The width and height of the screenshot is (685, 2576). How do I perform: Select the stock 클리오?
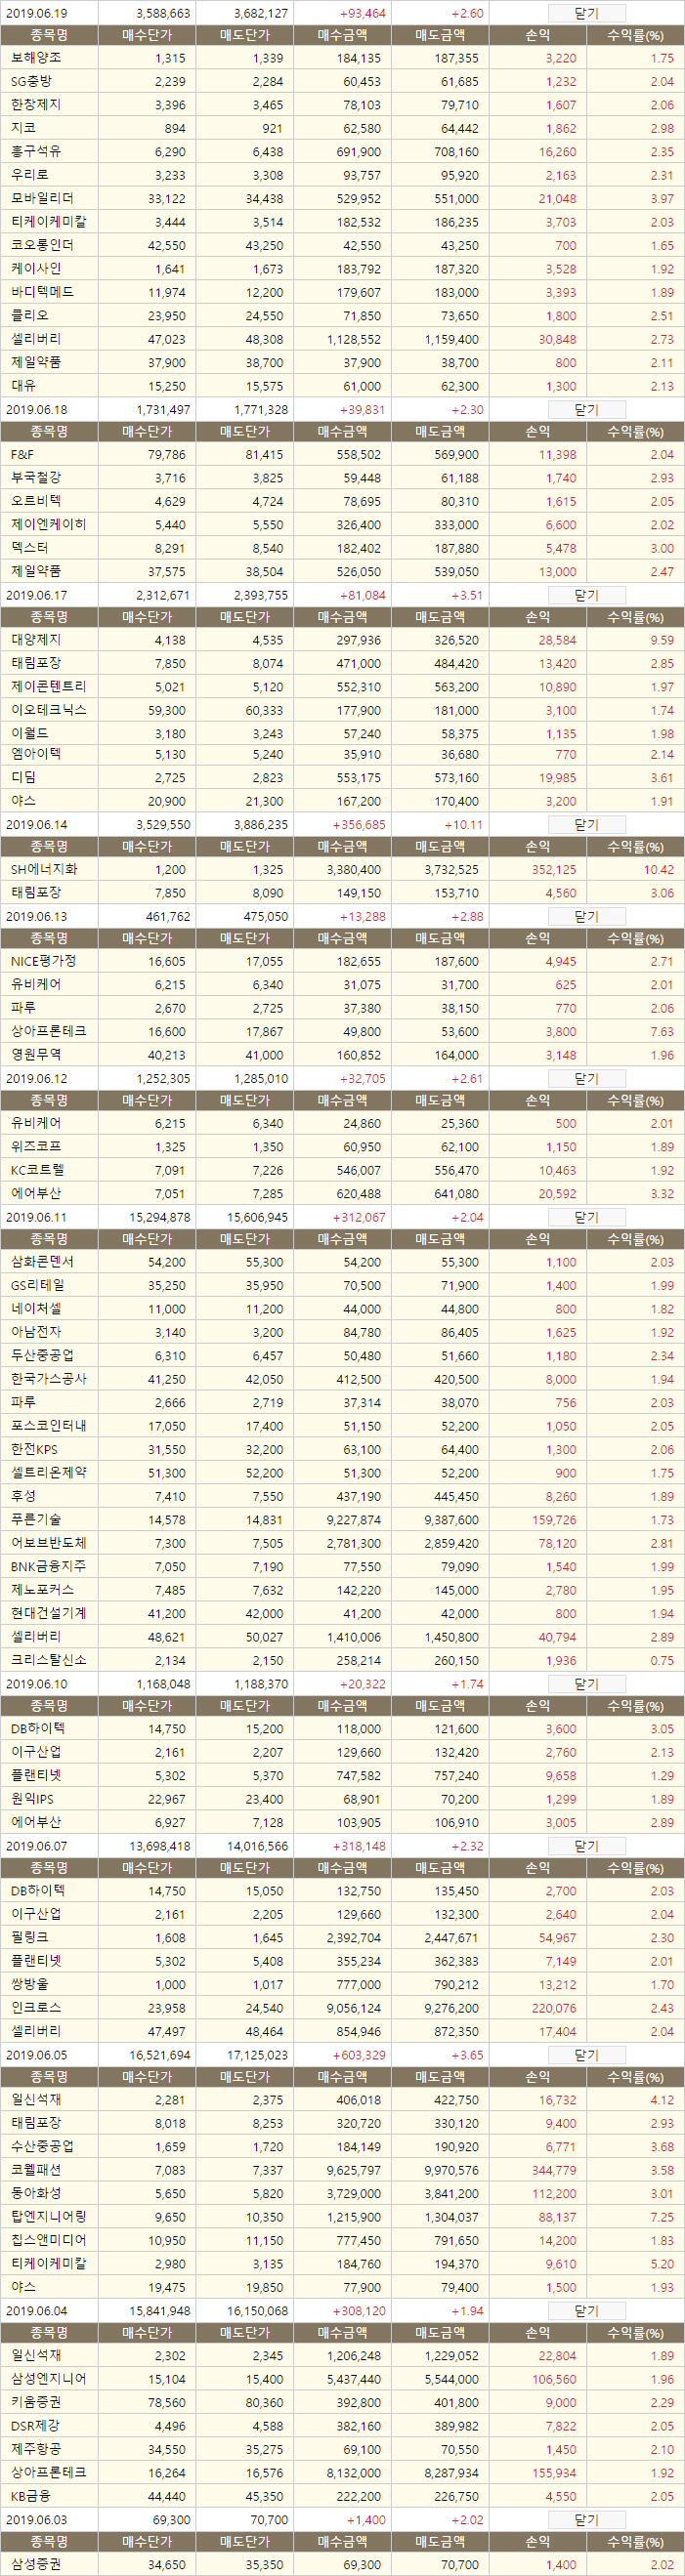pos(29,315)
